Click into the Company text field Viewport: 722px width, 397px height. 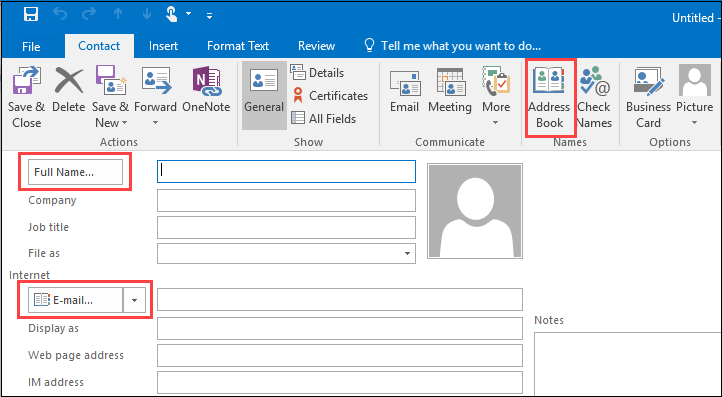pyautogui.click(x=286, y=201)
